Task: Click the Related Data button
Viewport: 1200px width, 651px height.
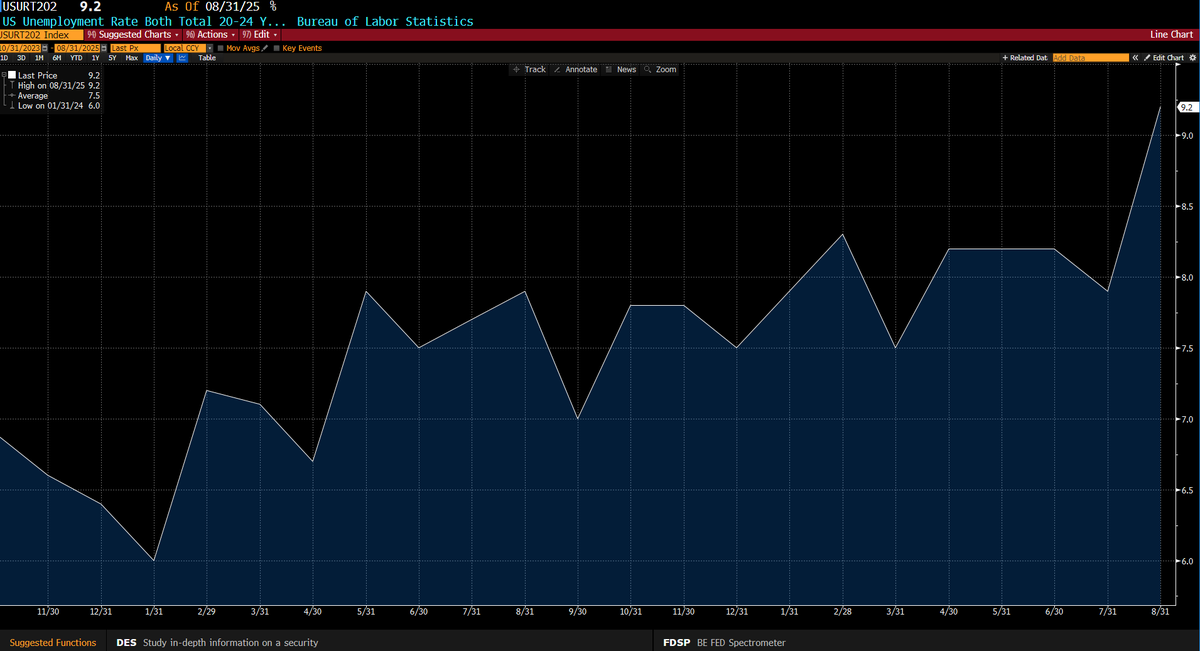Action: (1025, 58)
